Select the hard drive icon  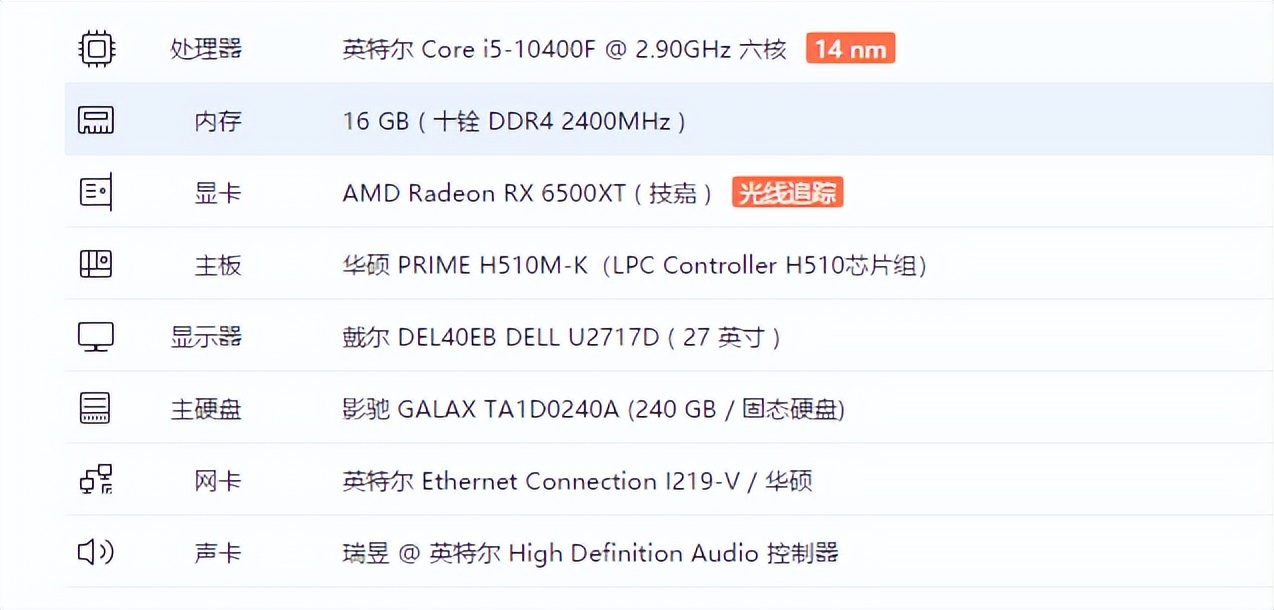pos(95,408)
